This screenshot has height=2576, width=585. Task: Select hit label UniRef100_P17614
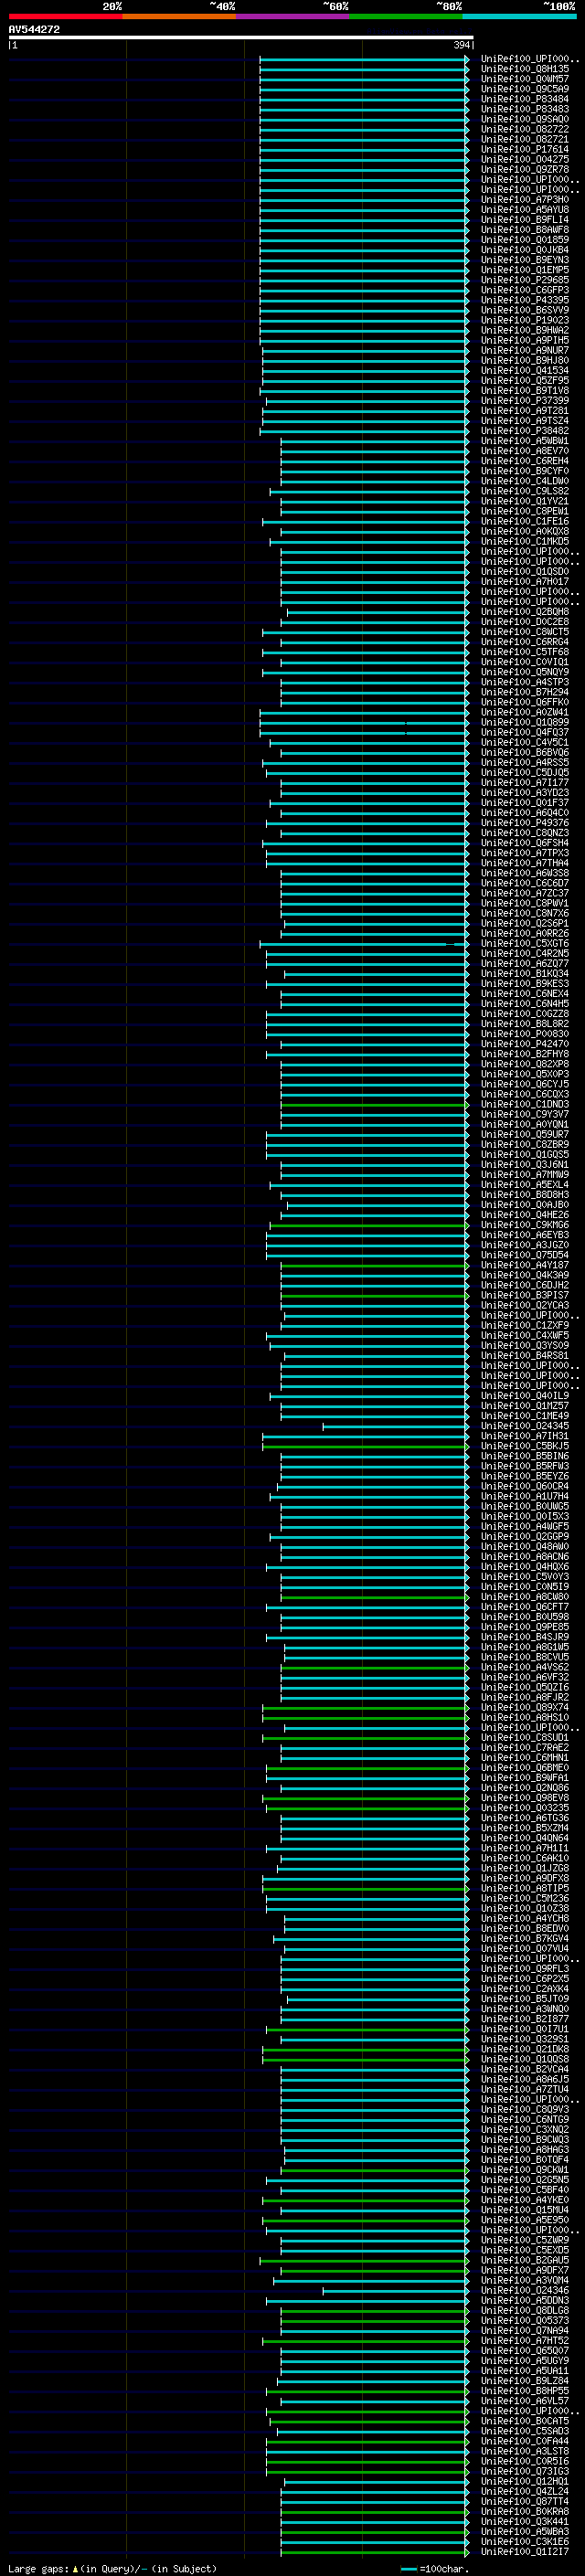pos(525,149)
